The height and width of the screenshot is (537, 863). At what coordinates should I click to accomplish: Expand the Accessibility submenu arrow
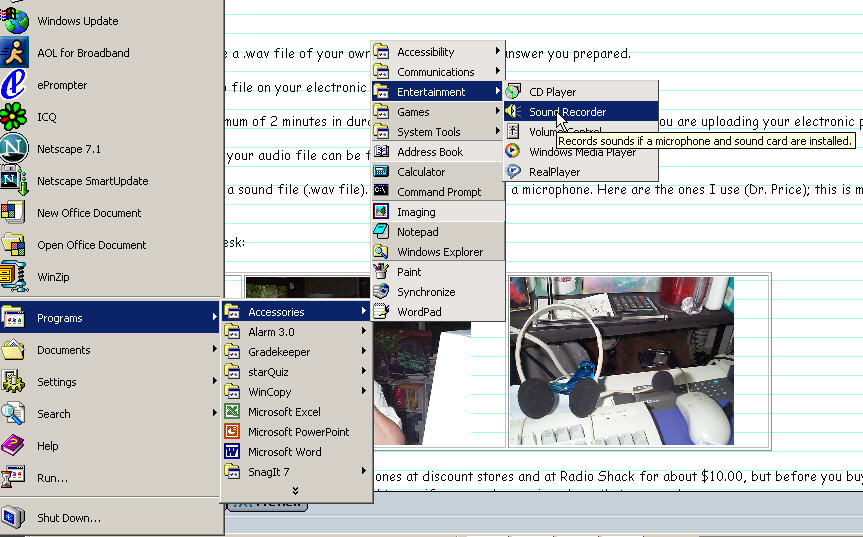pos(497,51)
